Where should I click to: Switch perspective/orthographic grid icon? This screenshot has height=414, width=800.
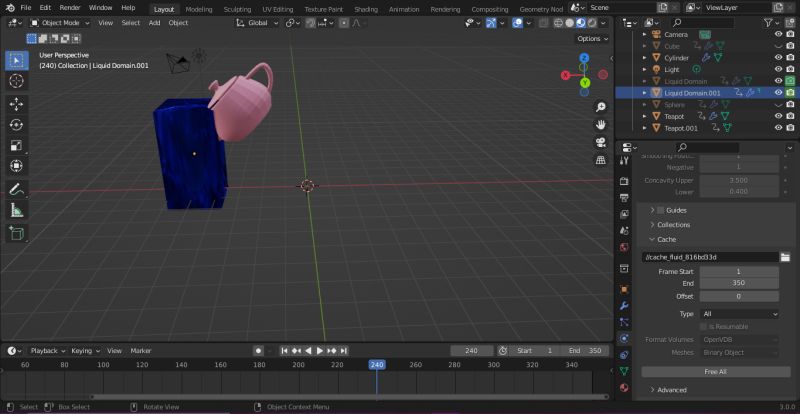pyautogui.click(x=601, y=160)
